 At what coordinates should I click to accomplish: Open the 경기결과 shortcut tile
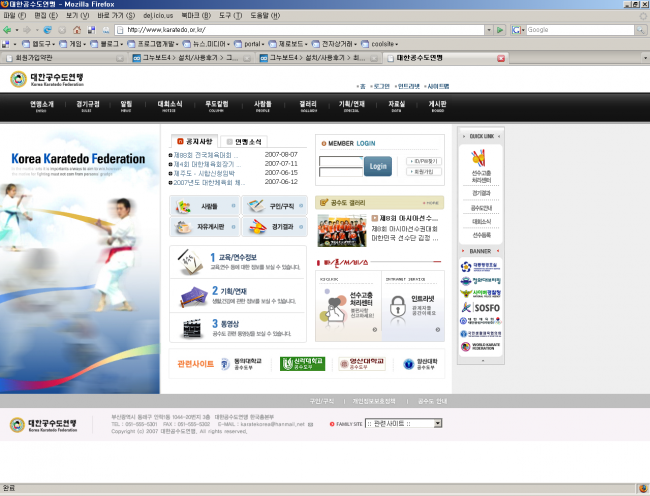[x=274, y=227]
